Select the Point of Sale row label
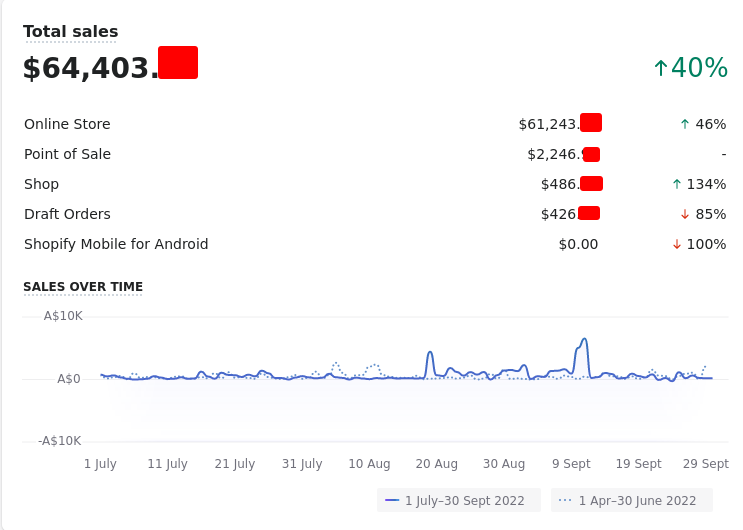 tap(67, 154)
